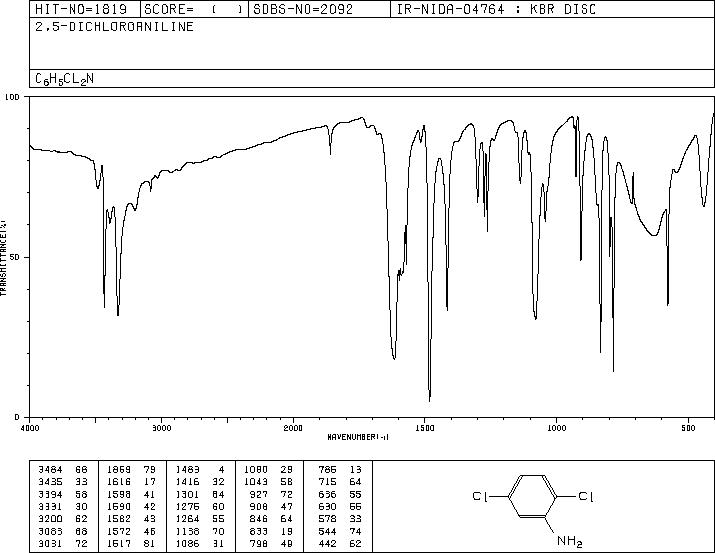Viewport: 715px width, 553px height.
Task: Click the 500 wavenumber axis label
Action: (x=689, y=428)
